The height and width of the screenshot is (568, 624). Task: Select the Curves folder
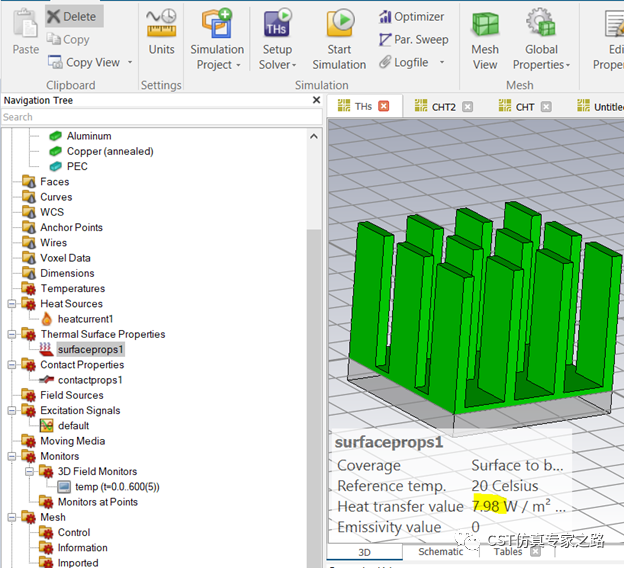(x=47, y=197)
